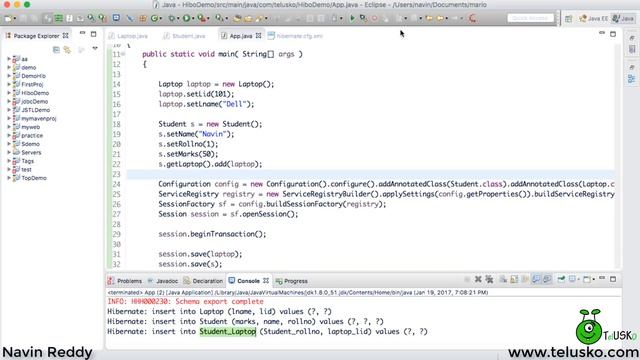Click Remove Launch X icon in Console
This screenshot has width=640, height=360.
pyautogui.click(x=478, y=280)
